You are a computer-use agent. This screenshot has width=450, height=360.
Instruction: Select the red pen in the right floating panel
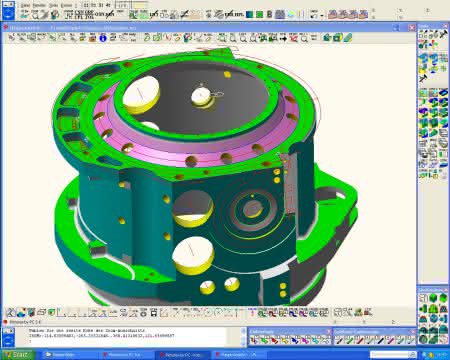click(359, 340)
